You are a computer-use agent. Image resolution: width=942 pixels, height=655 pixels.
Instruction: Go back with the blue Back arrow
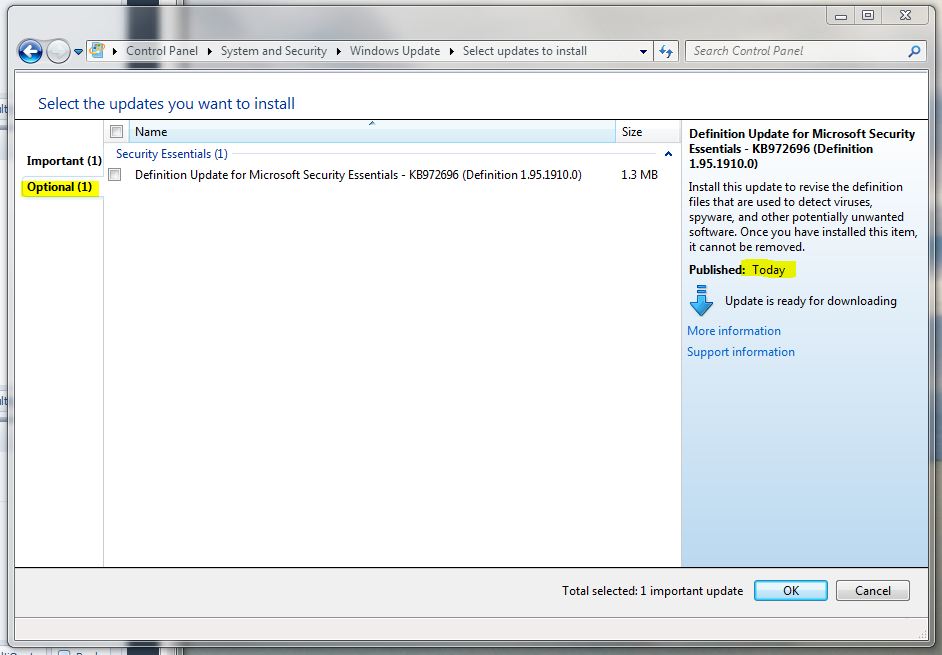click(30, 52)
